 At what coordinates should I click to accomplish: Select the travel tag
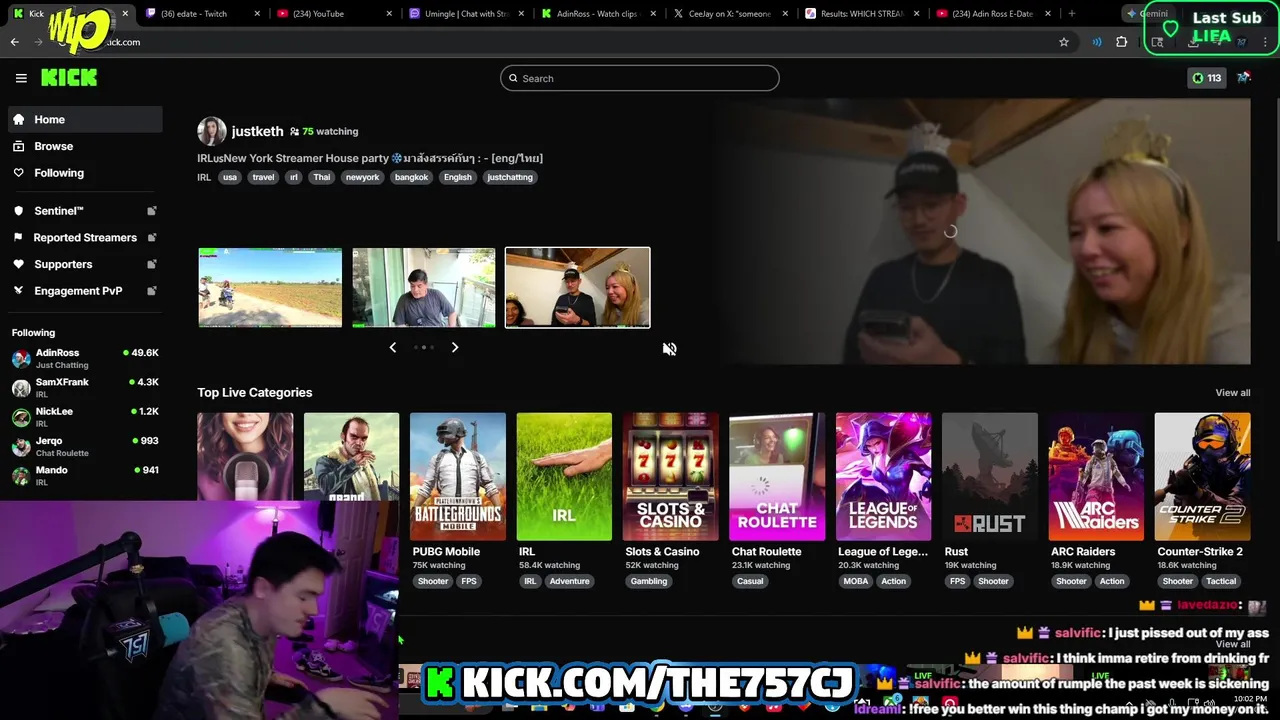263,177
